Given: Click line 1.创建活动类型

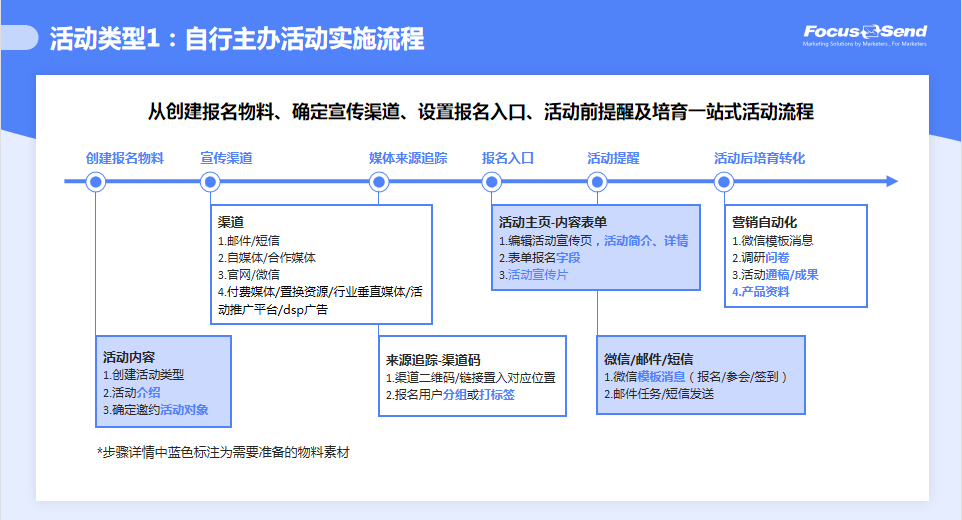Looking at the screenshot, I should (x=144, y=375).
